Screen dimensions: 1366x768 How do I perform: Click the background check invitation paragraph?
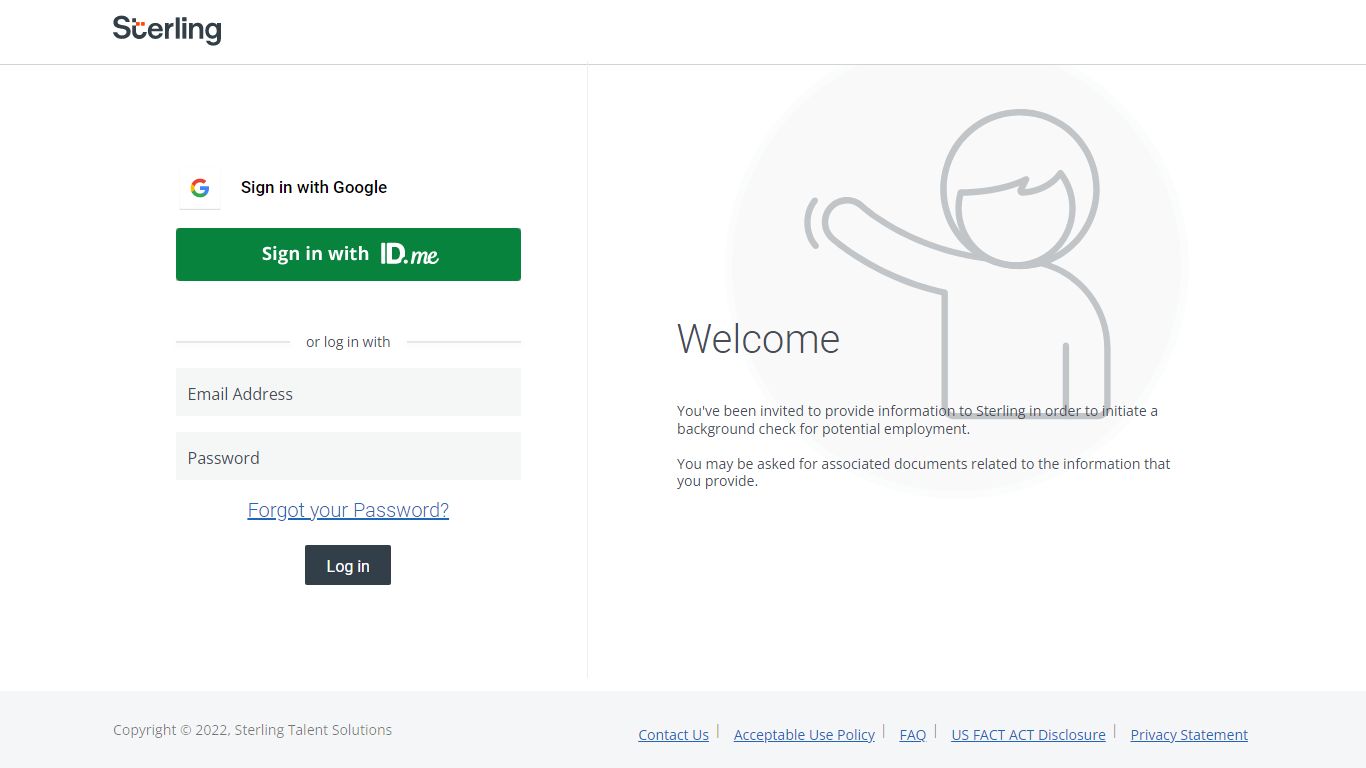click(917, 419)
